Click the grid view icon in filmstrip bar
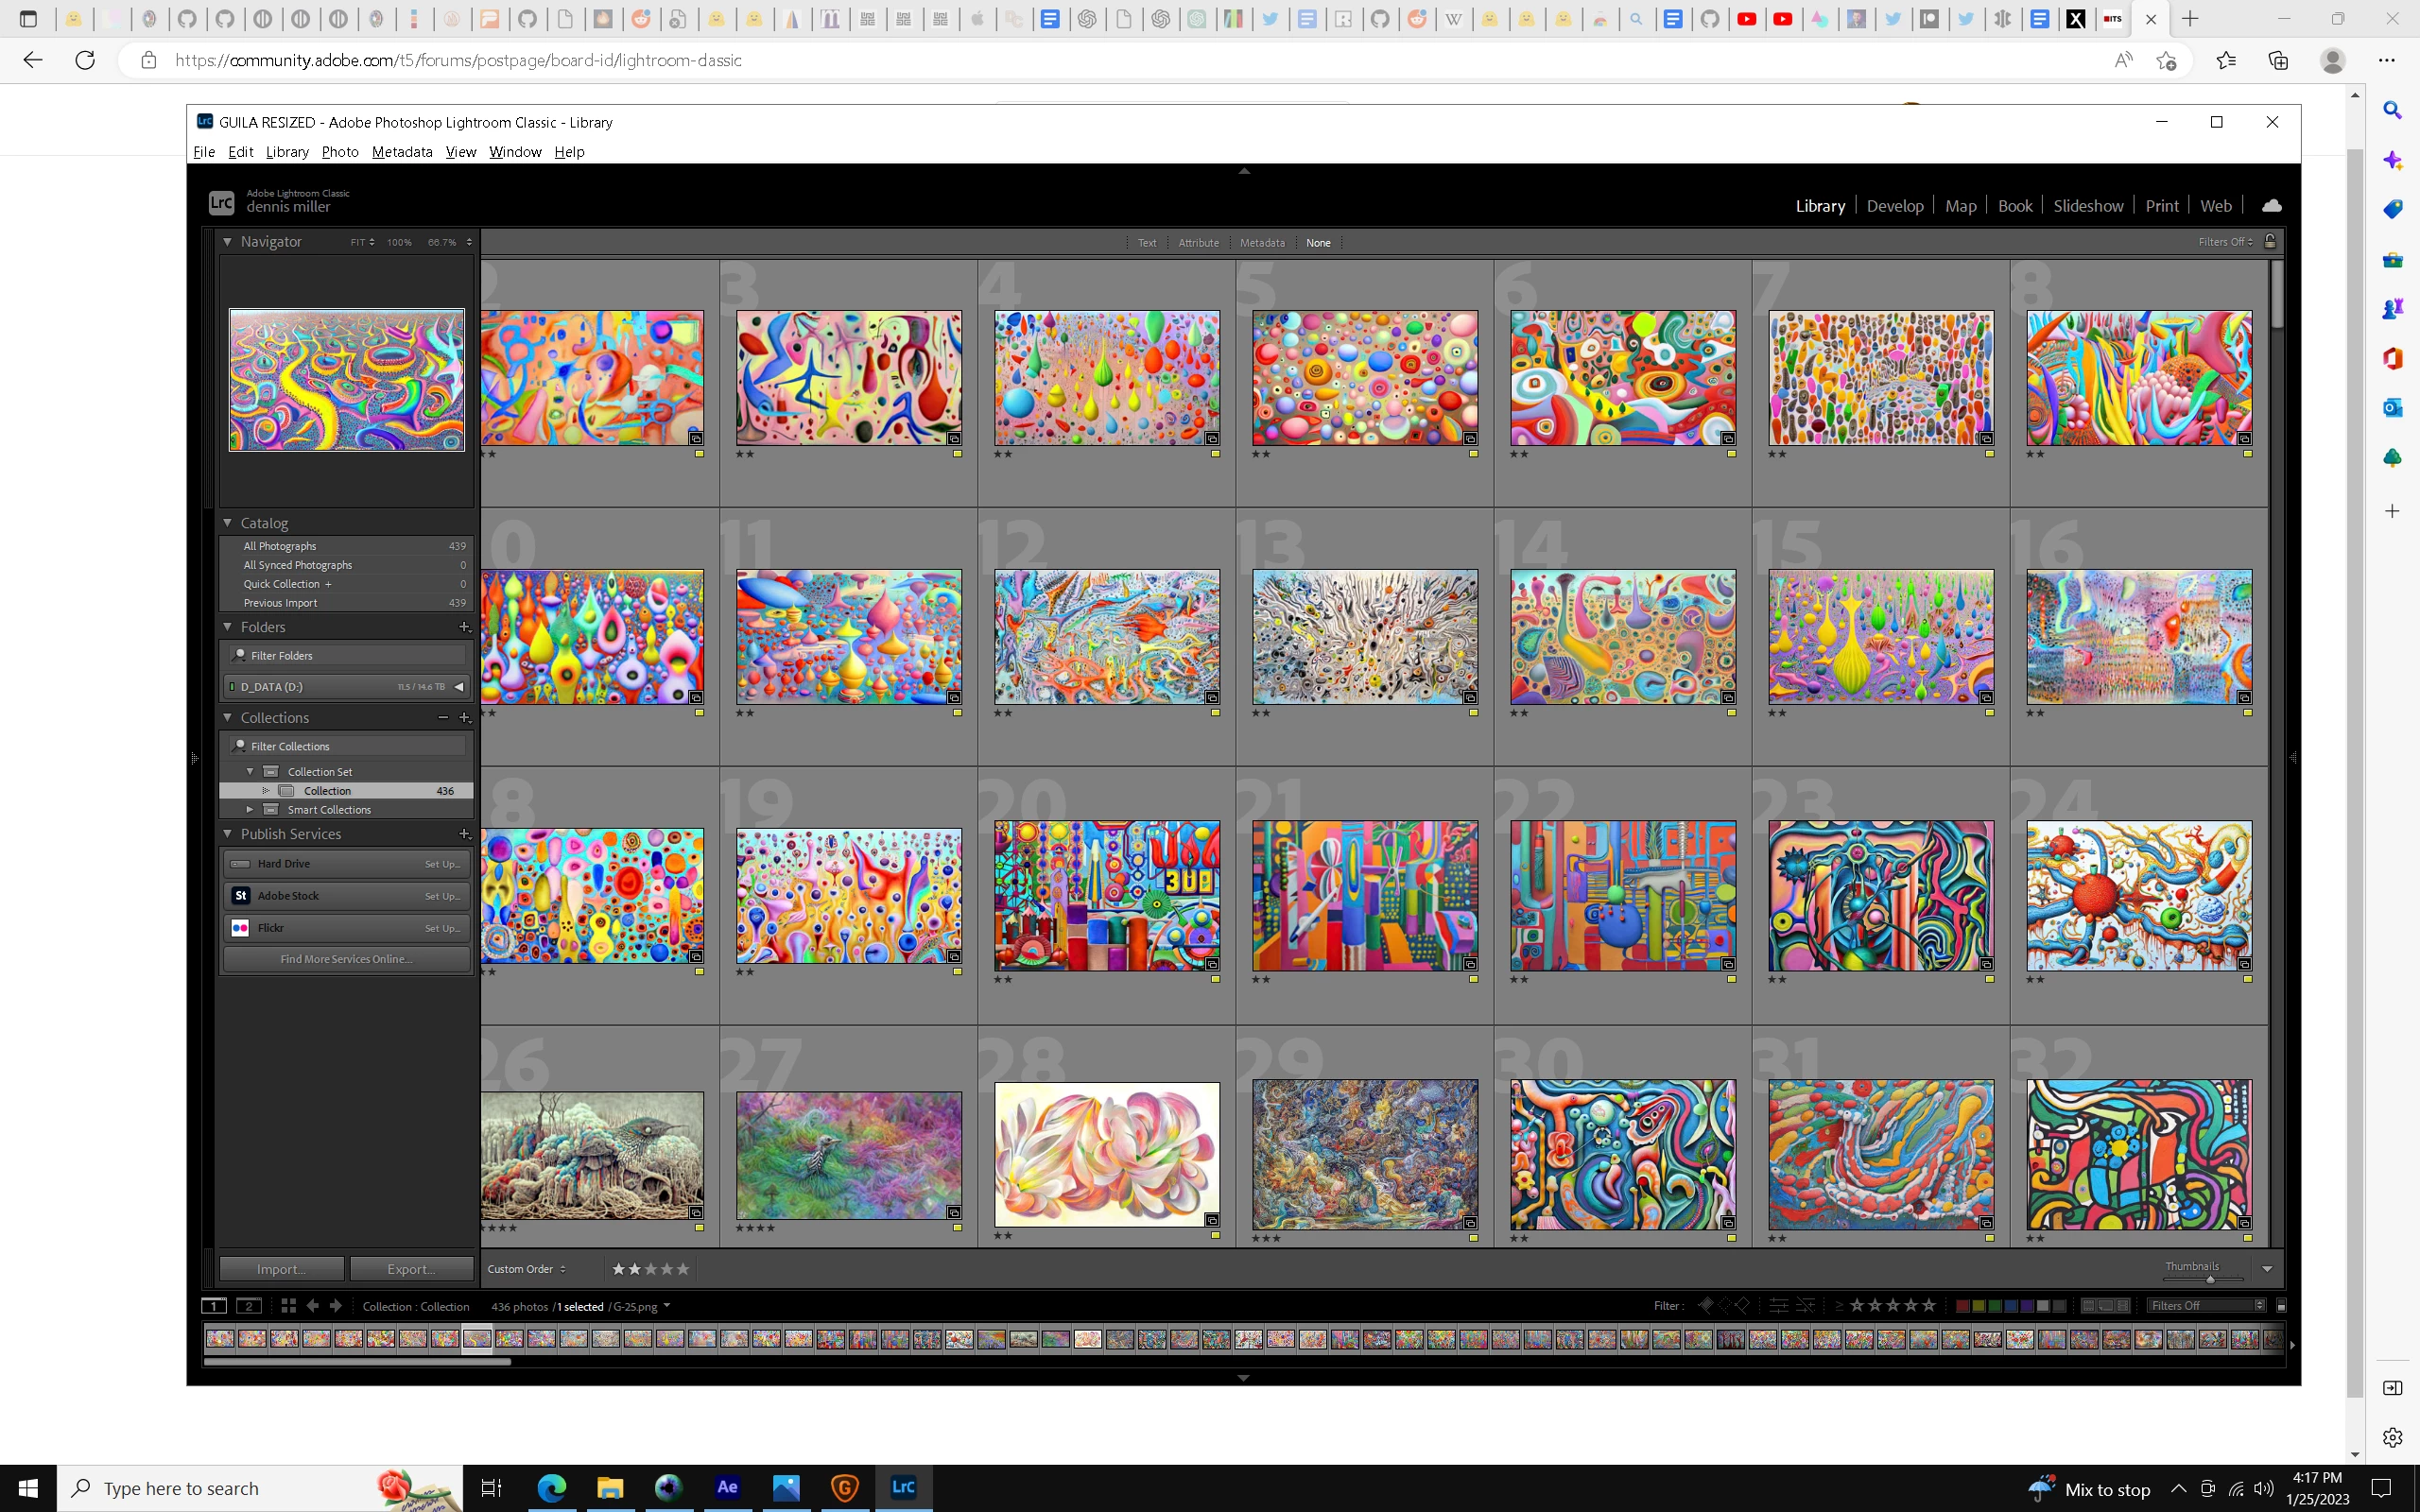This screenshot has width=2420, height=1512. [x=288, y=1306]
